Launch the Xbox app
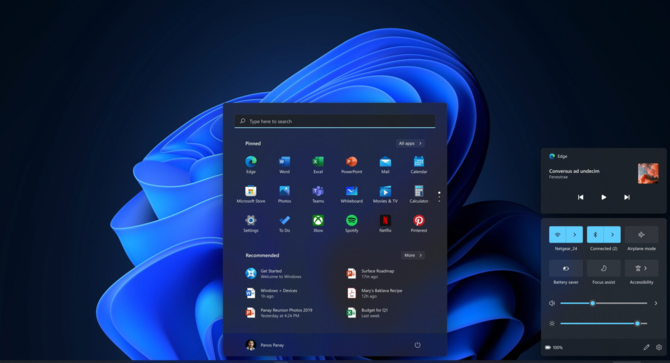The width and height of the screenshot is (670, 363). pos(318,223)
